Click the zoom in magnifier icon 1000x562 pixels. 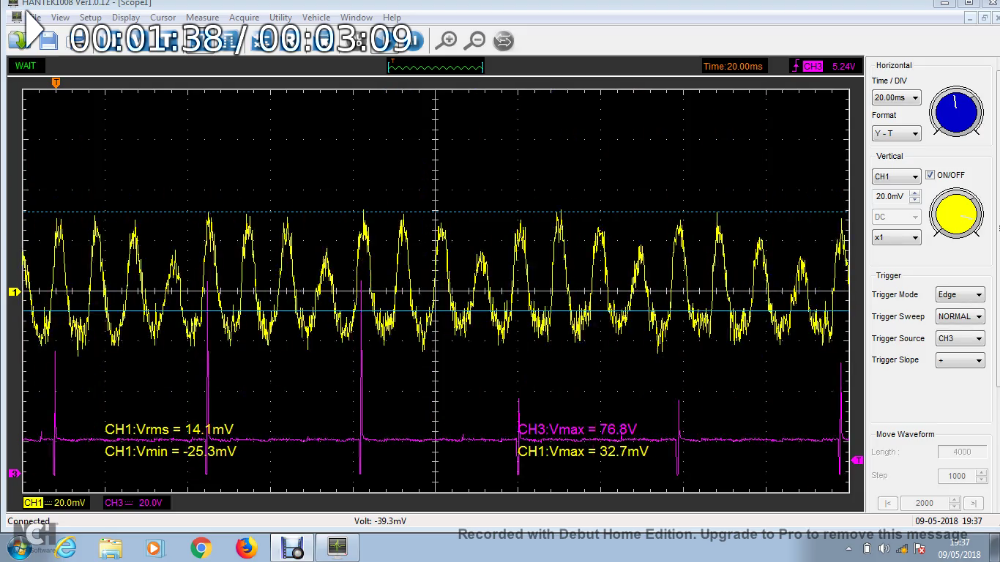coord(447,41)
